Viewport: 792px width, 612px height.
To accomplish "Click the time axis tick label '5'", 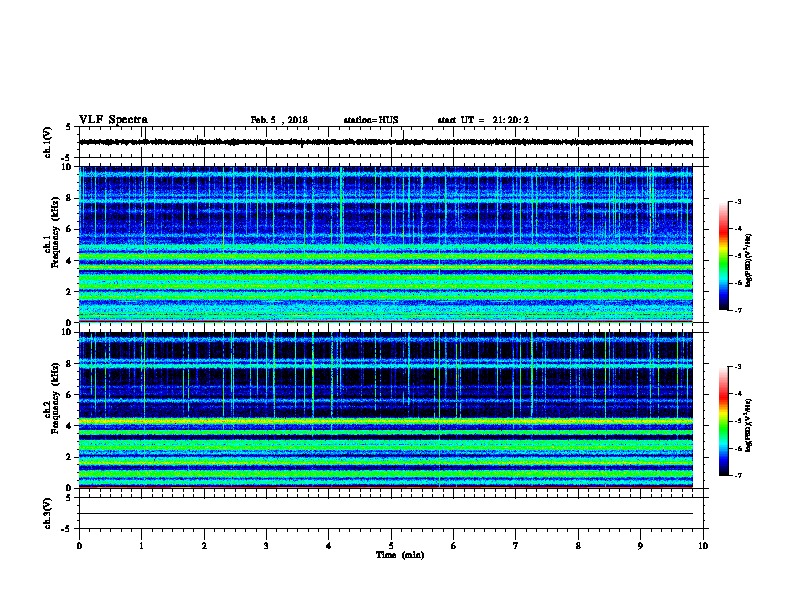I will pyautogui.click(x=391, y=546).
